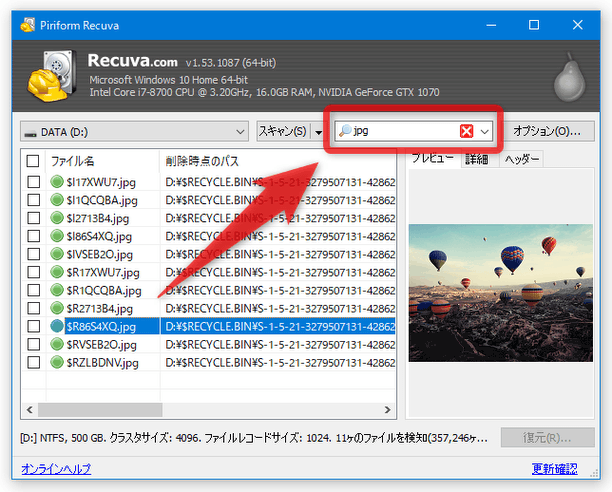Check the box for $IVSEB2O.jpg
The height and width of the screenshot is (492, 612).
point(34,254)
